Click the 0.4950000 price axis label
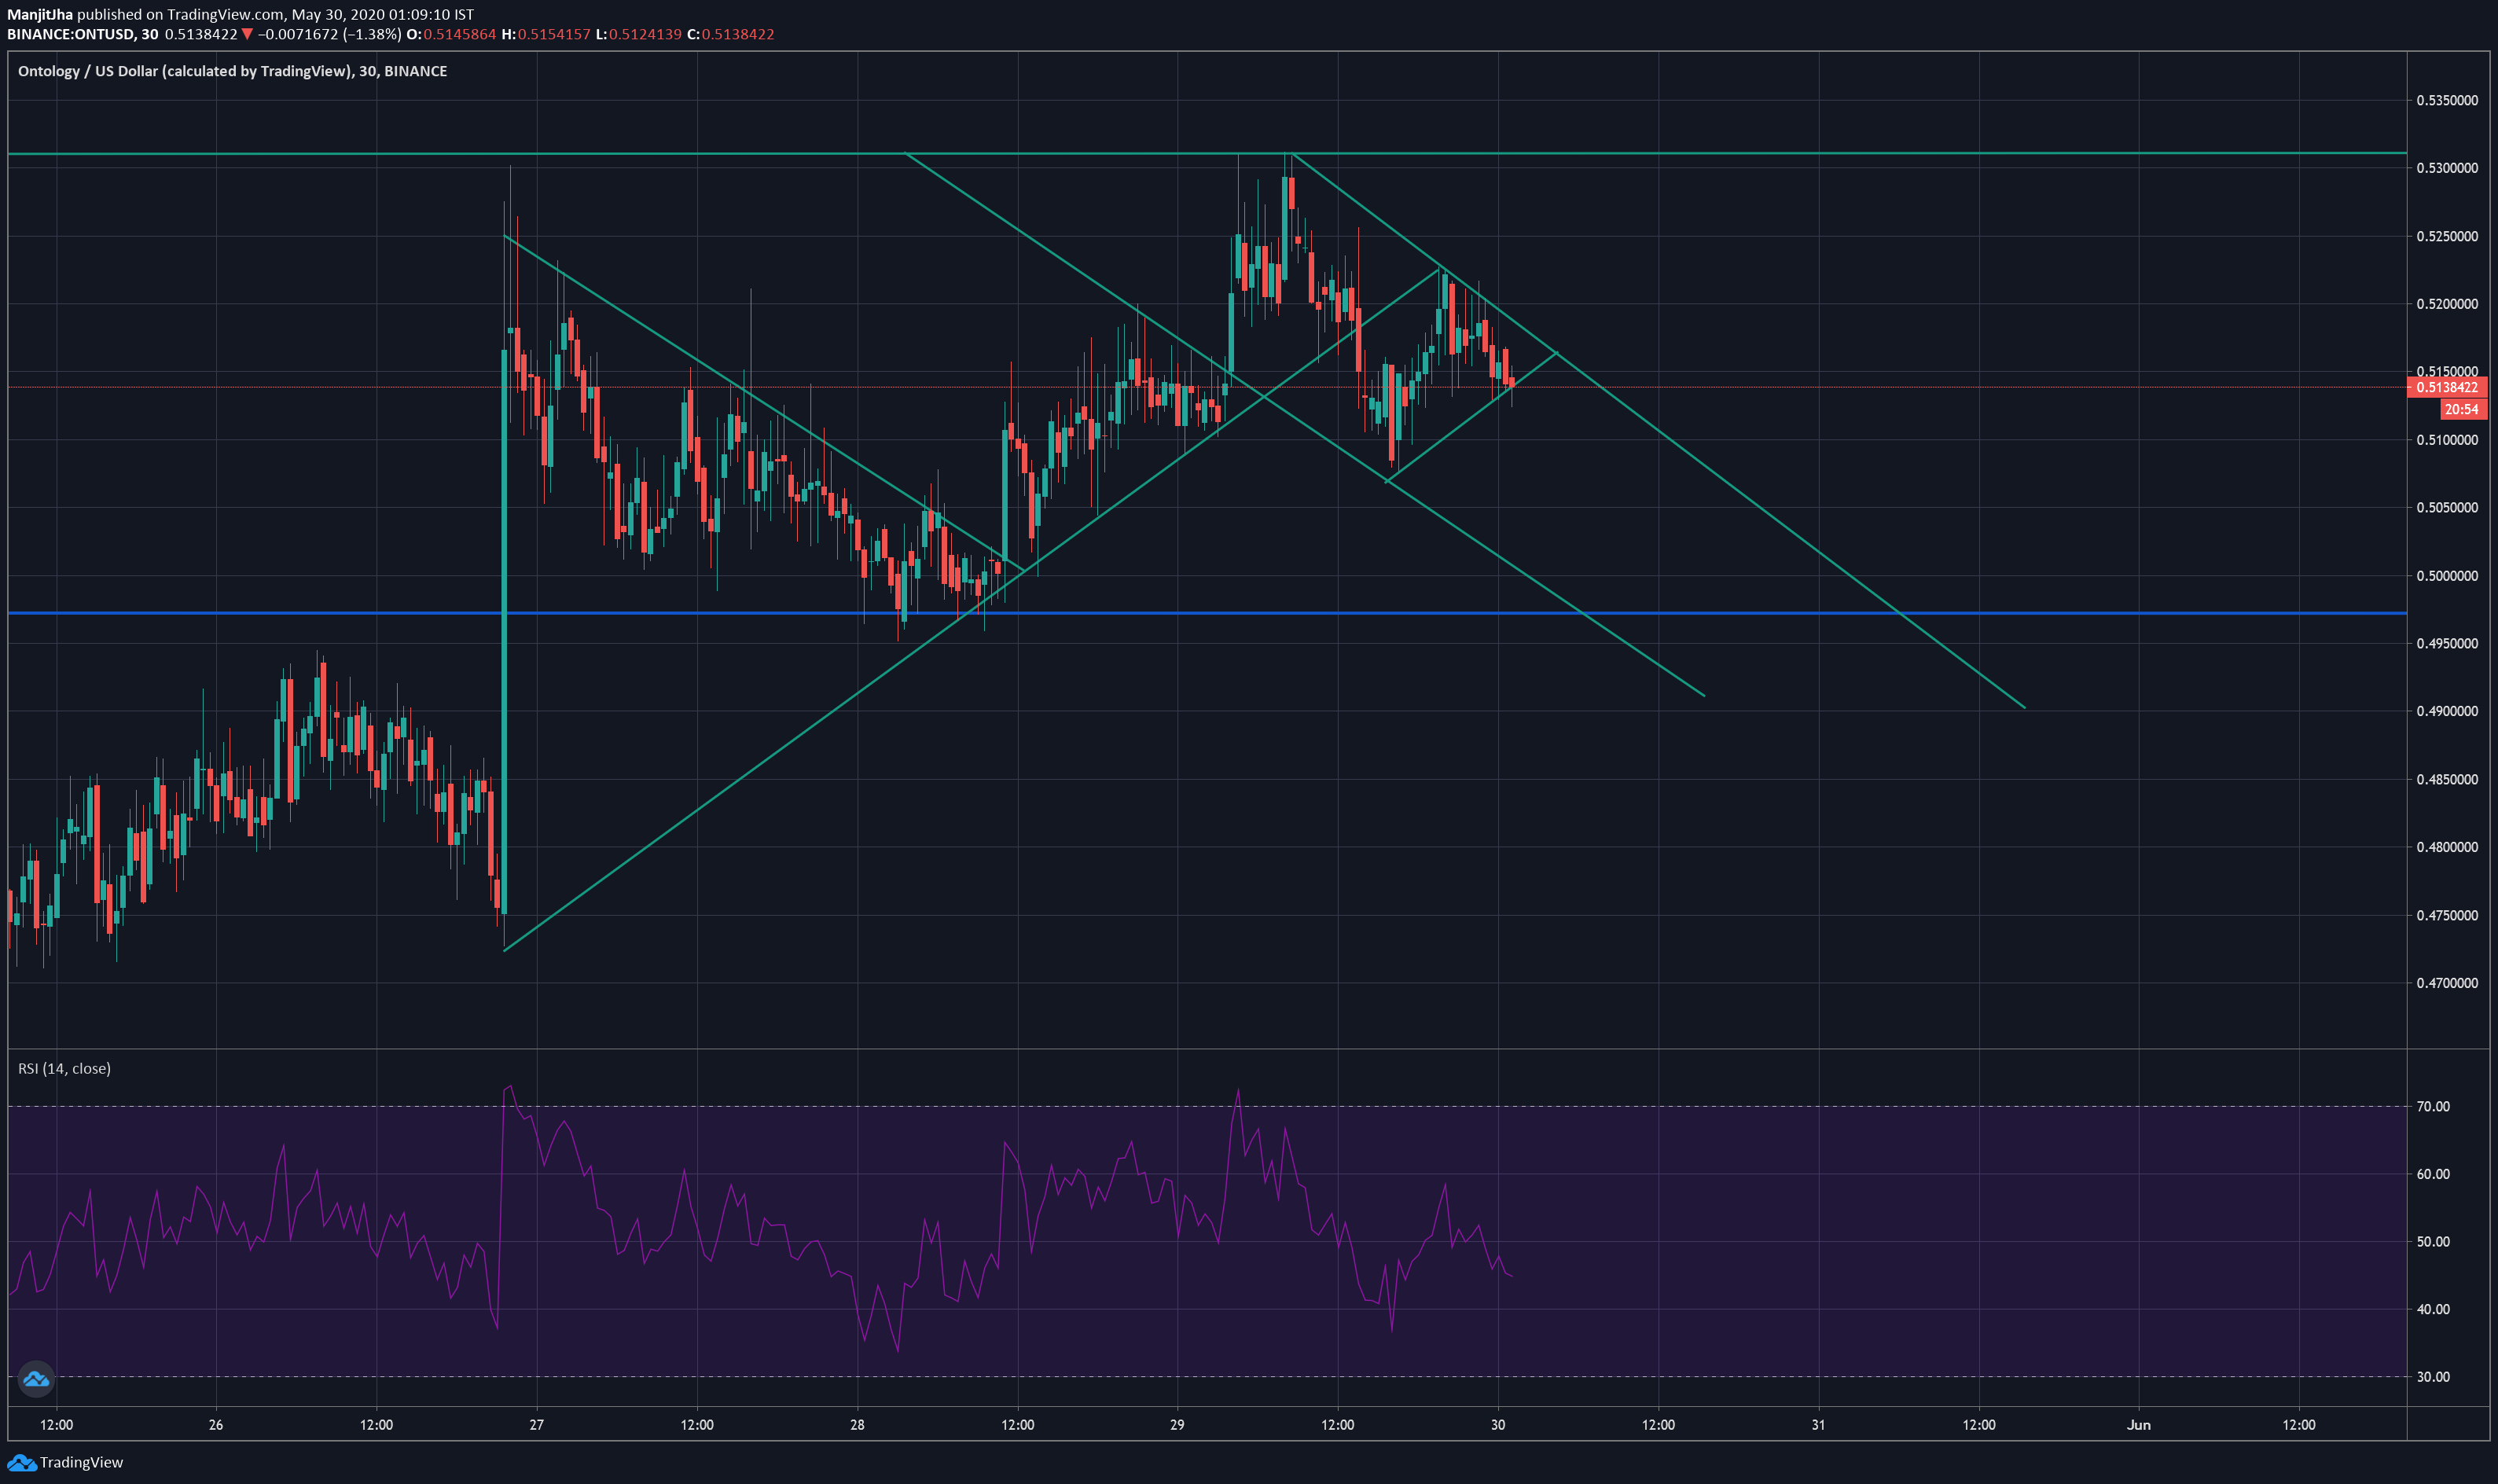The height and width of the screenshot is (1484, 2498). 2447,643
